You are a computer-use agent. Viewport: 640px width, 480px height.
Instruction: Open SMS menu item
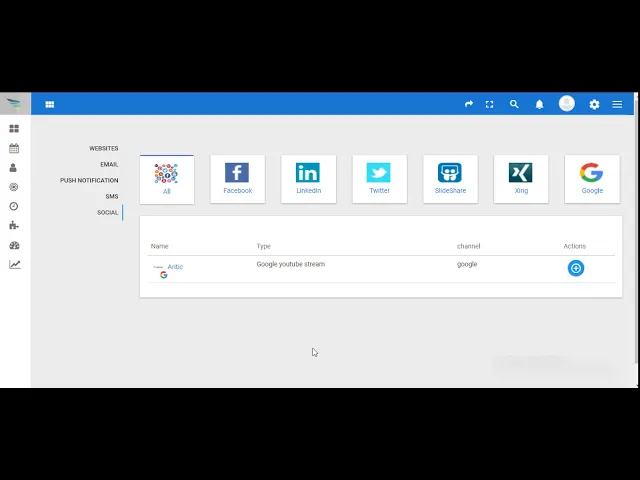tap(112, 196)
